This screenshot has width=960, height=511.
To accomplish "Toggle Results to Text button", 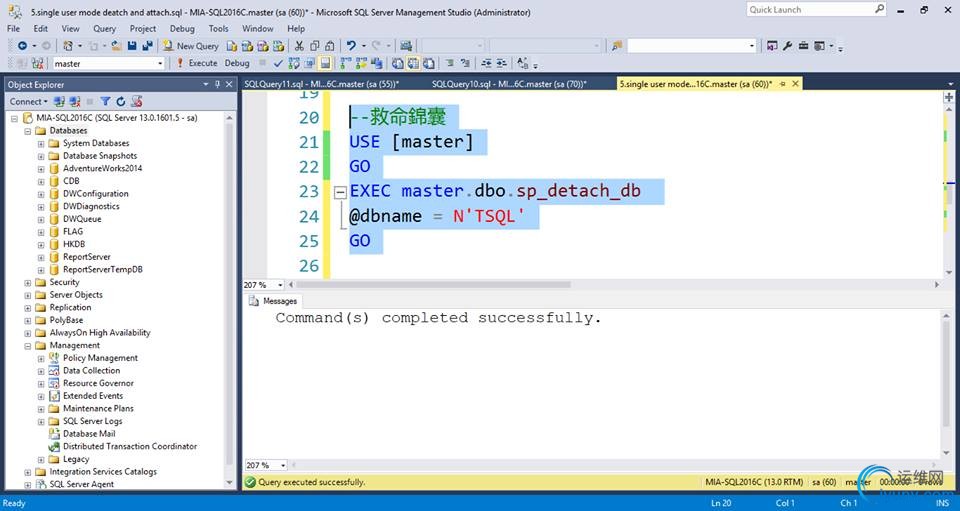I will pyautogui.click(x=397, y=63).
